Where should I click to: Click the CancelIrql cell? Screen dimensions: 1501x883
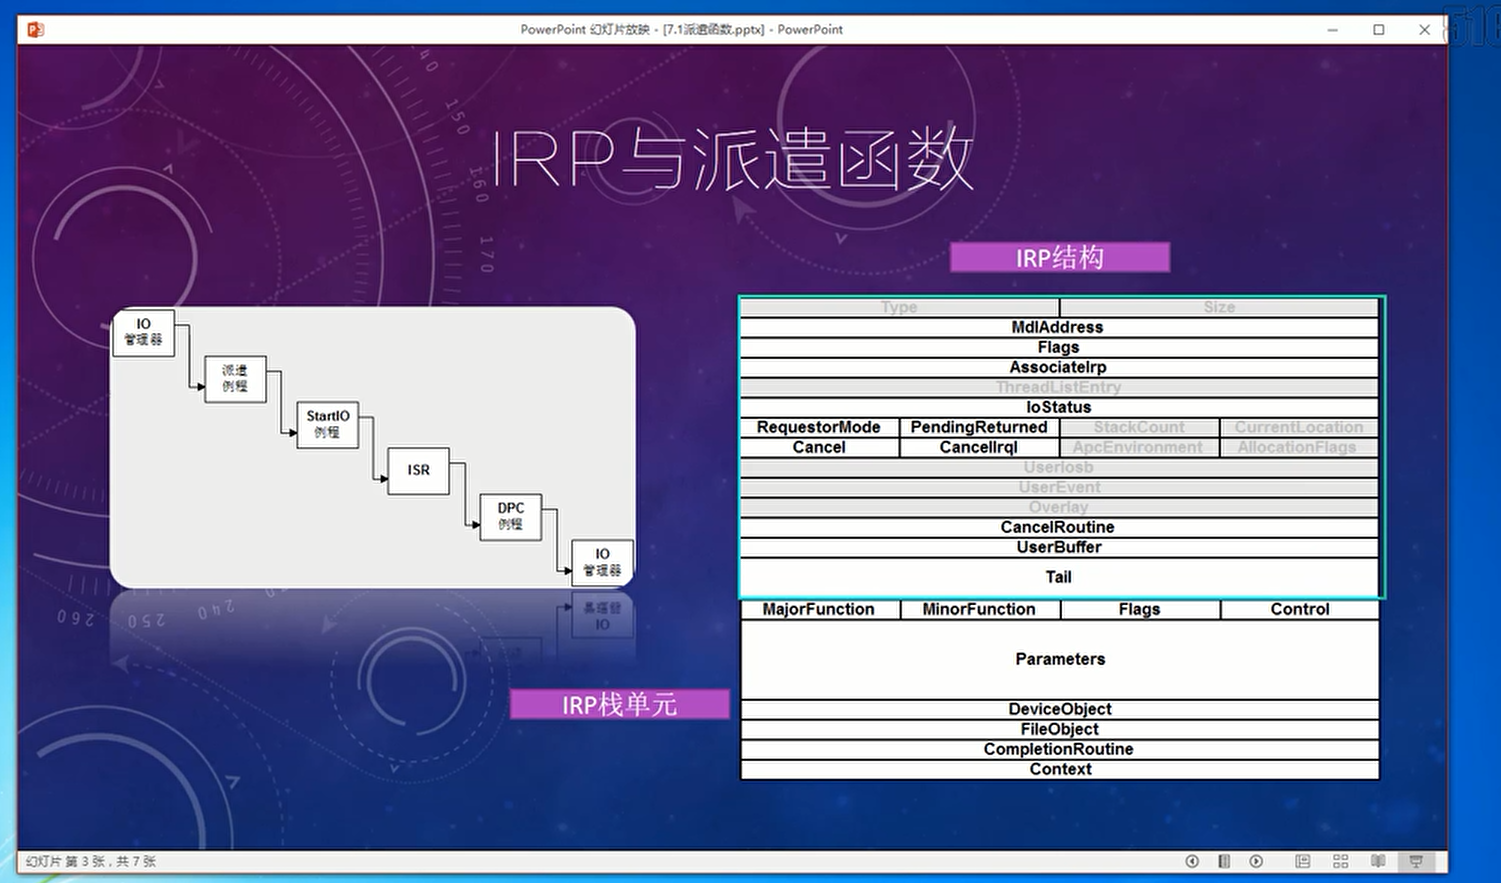[979, 447]
